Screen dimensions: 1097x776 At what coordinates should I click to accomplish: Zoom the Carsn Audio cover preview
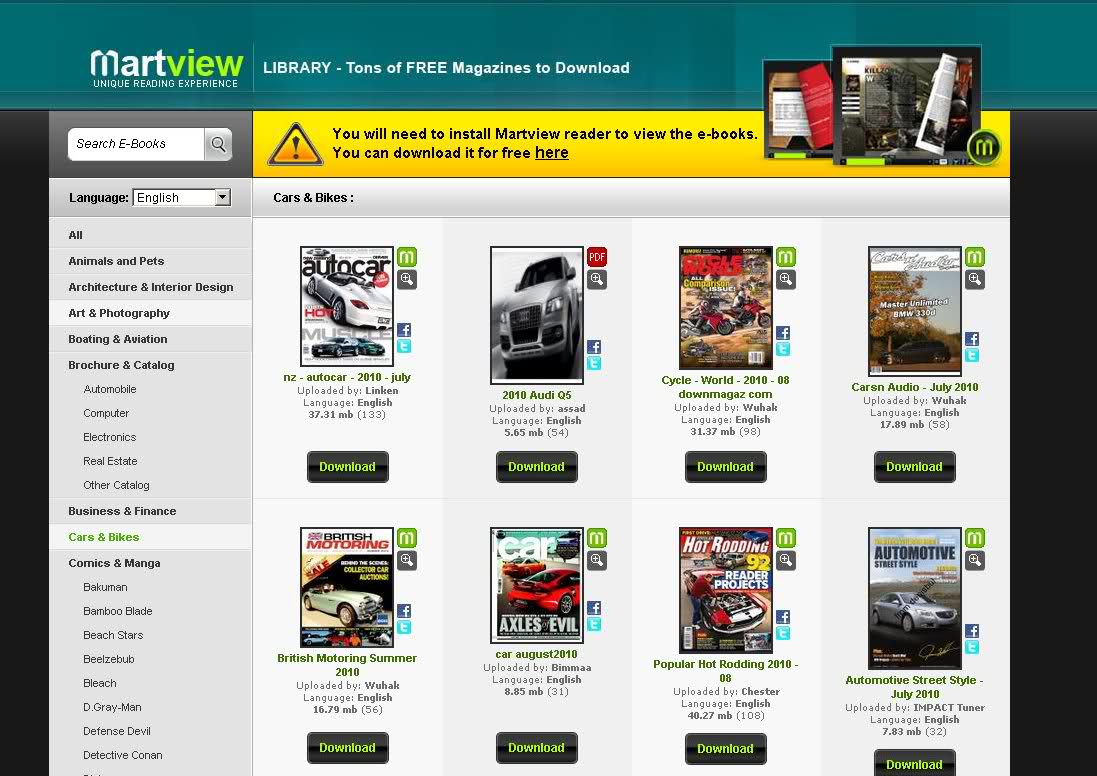[x=975, y=280]
